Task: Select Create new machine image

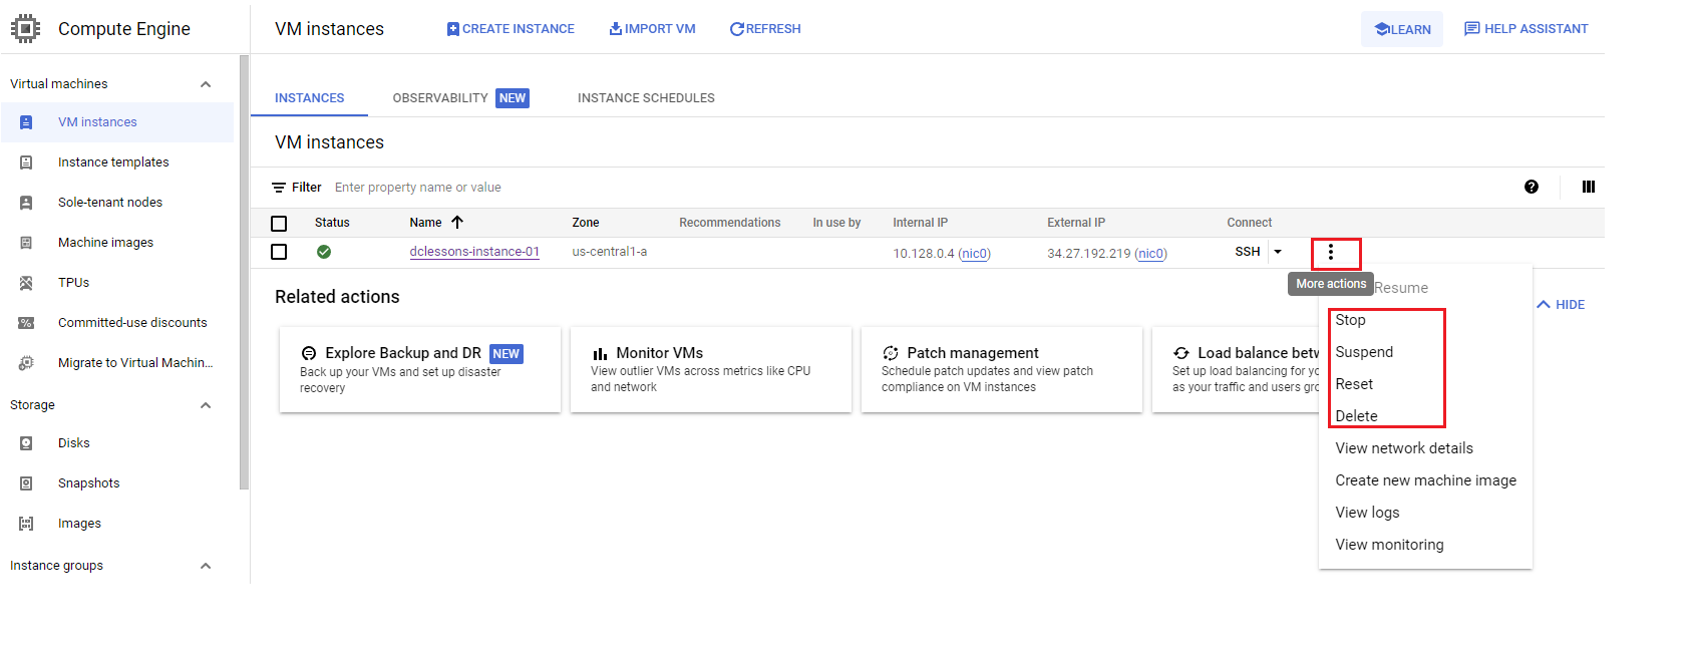Action: (x=1426, y=480)
